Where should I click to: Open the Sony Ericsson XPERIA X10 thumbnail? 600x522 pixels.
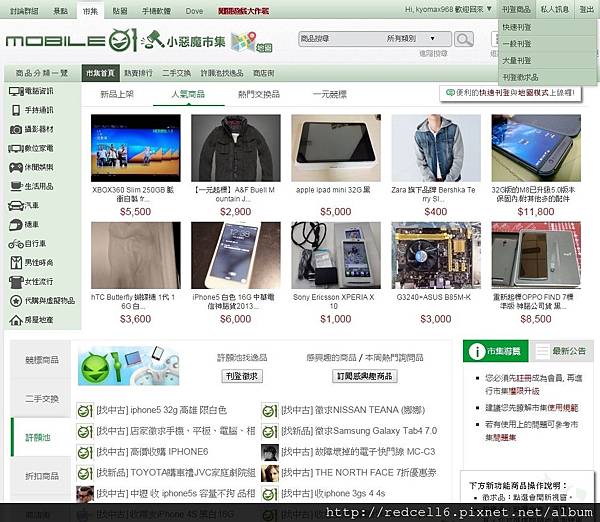tap(336, 255)
